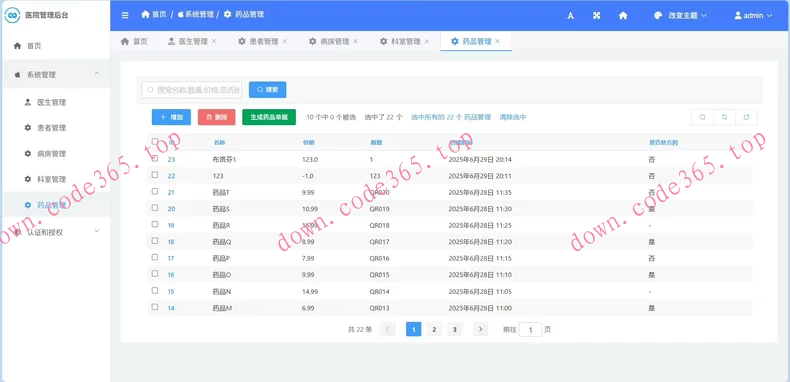Click 选中所有的 22 个 药品管理 link
This screenshot has width=790, height=382.
click(x=451, y=117)
